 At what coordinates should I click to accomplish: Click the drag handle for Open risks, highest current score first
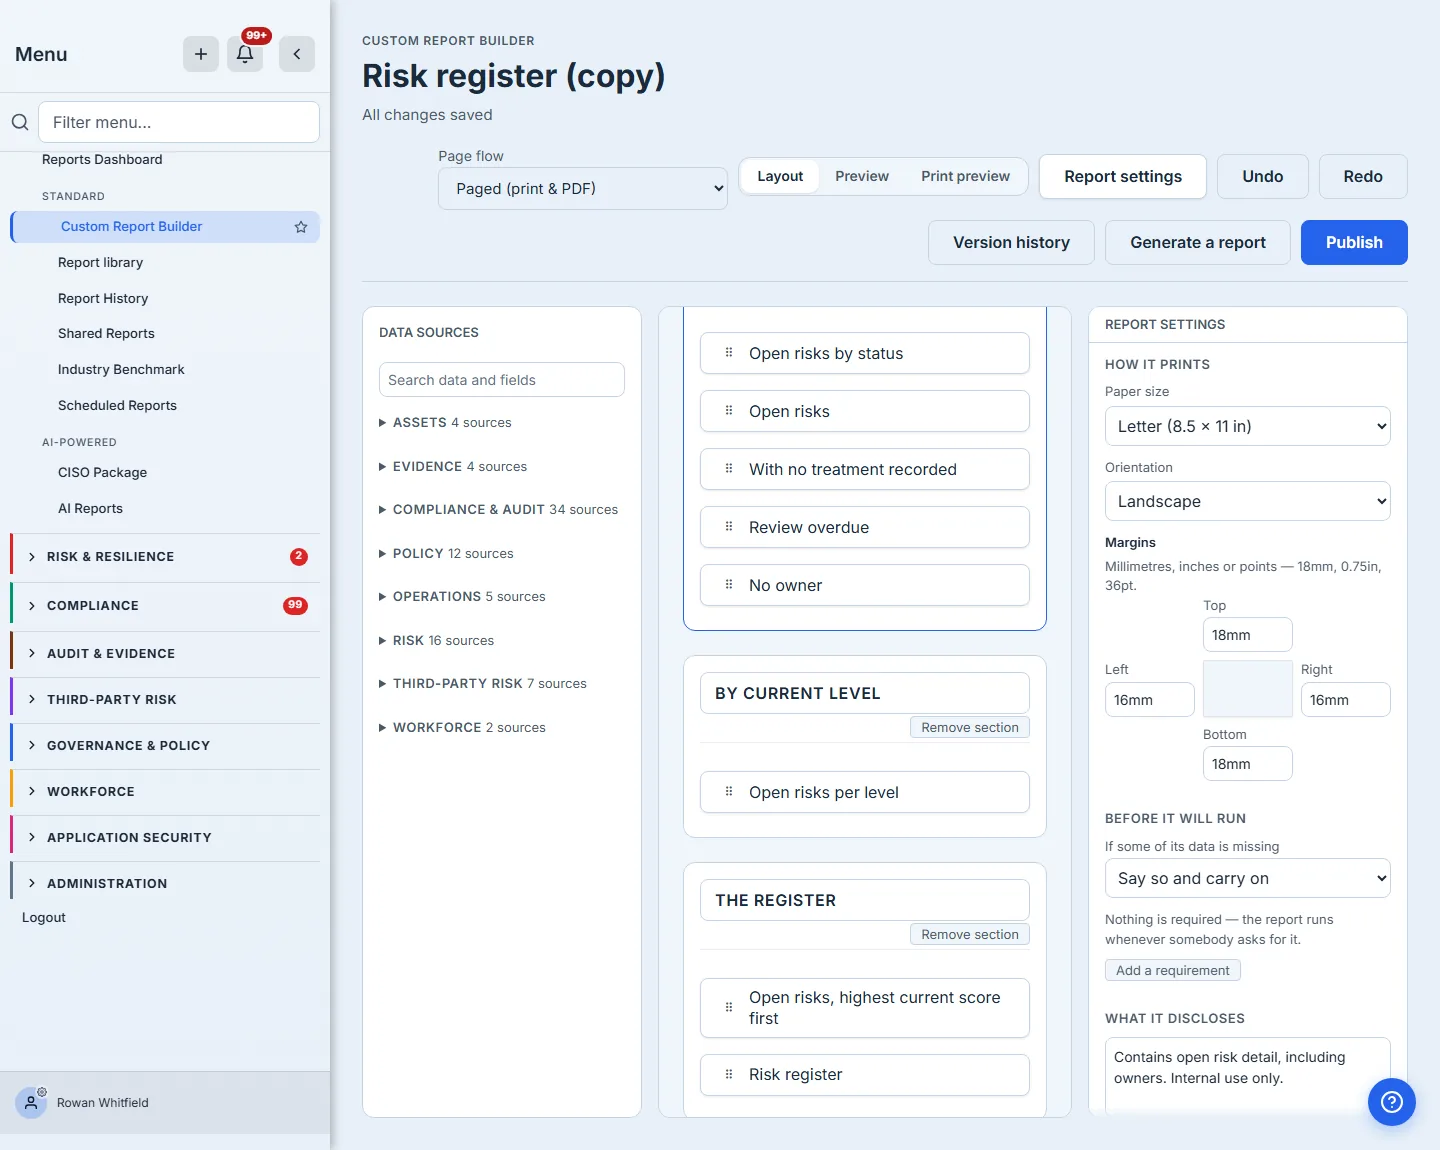(x=729, y=1008)
